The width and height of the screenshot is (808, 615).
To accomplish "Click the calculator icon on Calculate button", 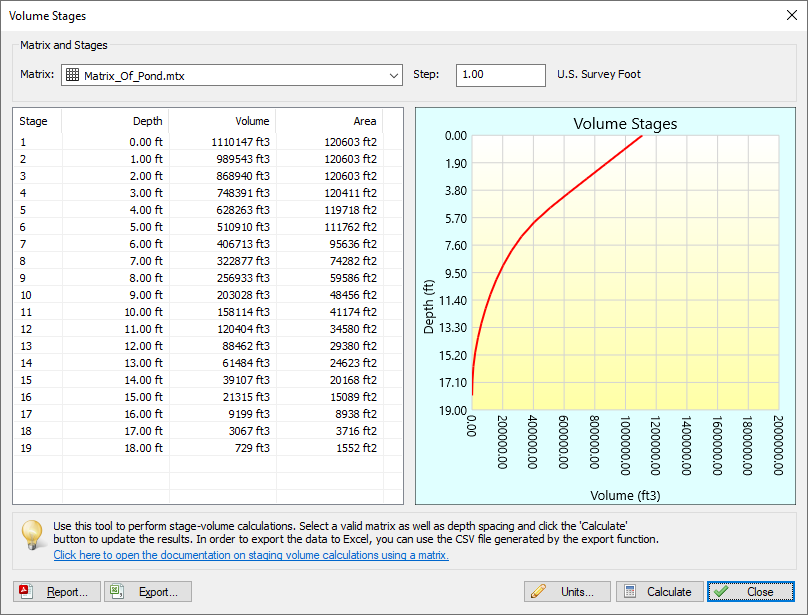I will point(630,591).
